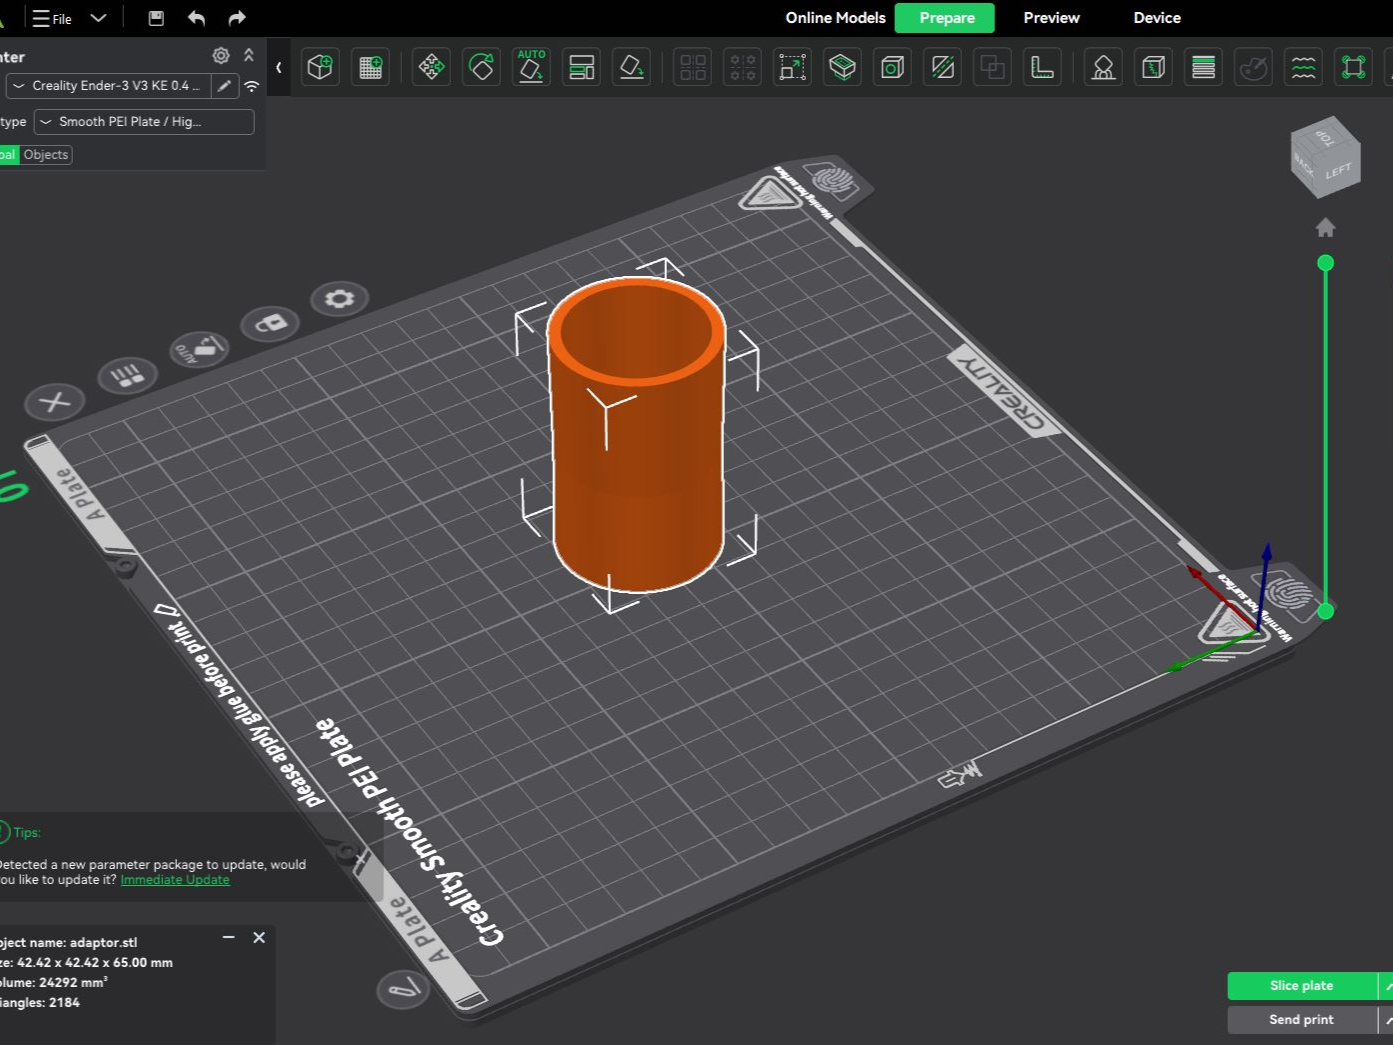Click the Add model cube icon
Screen dimensions: 1393x1045
pos(320,67)
